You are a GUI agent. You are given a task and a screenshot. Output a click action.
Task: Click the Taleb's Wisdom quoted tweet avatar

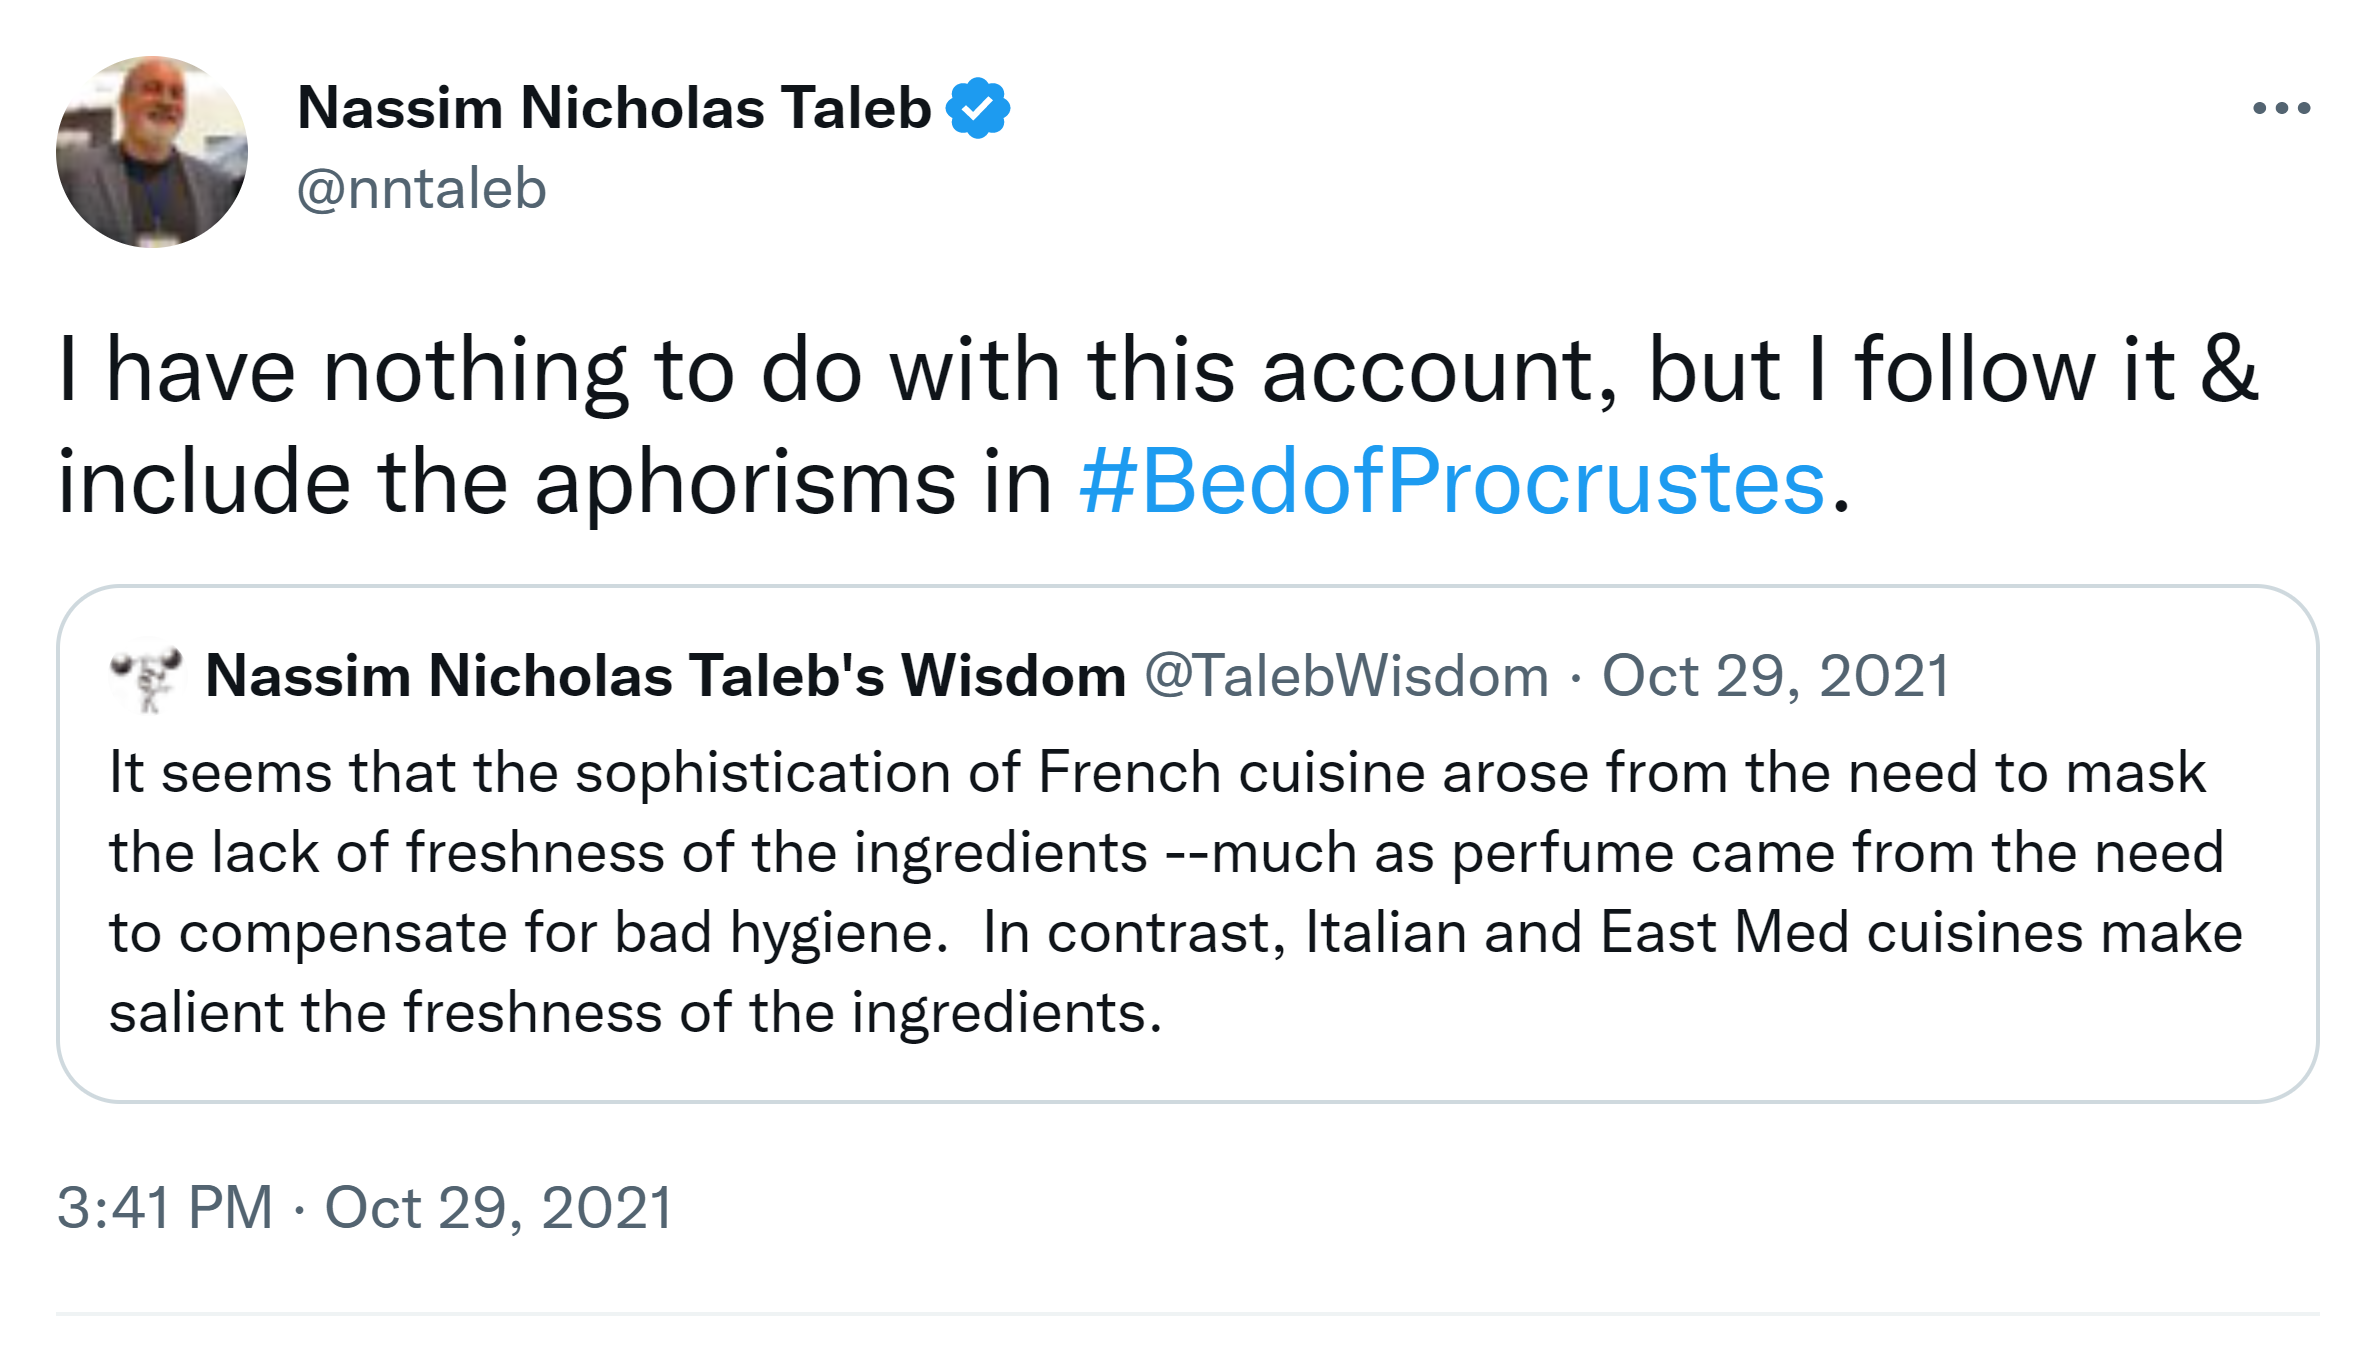click(x=148, y=676)
